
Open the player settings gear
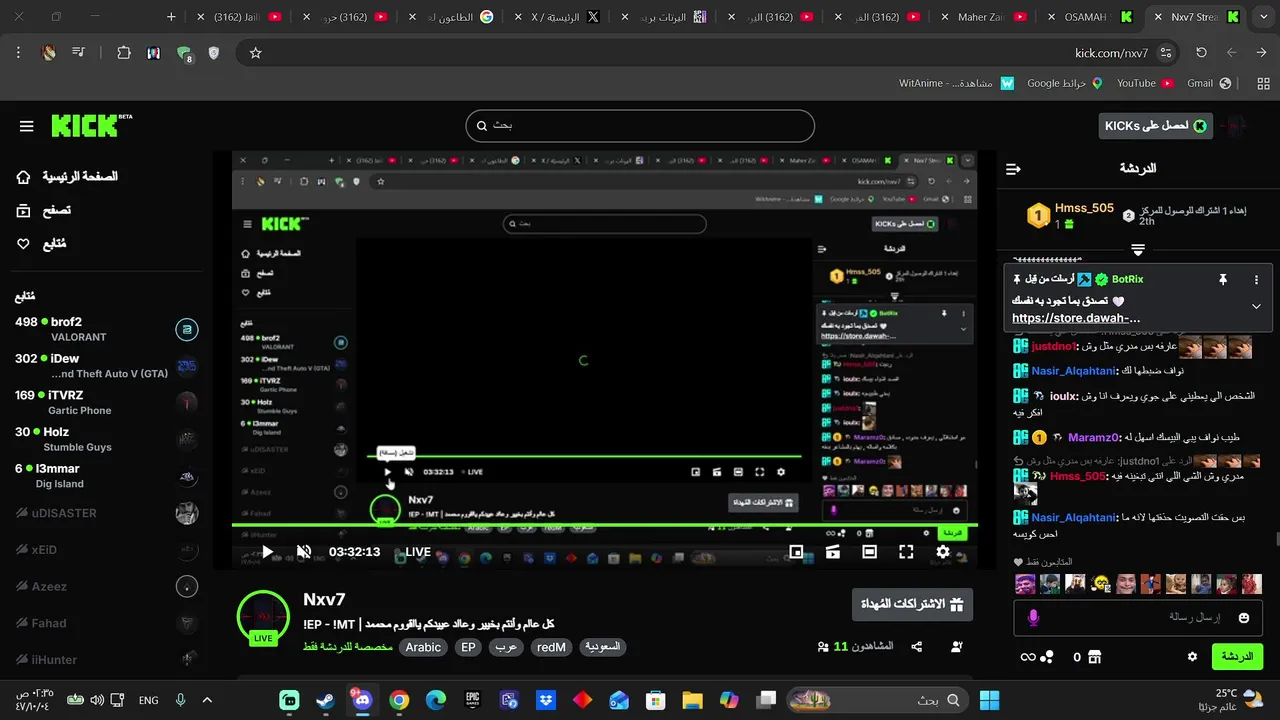943,552
